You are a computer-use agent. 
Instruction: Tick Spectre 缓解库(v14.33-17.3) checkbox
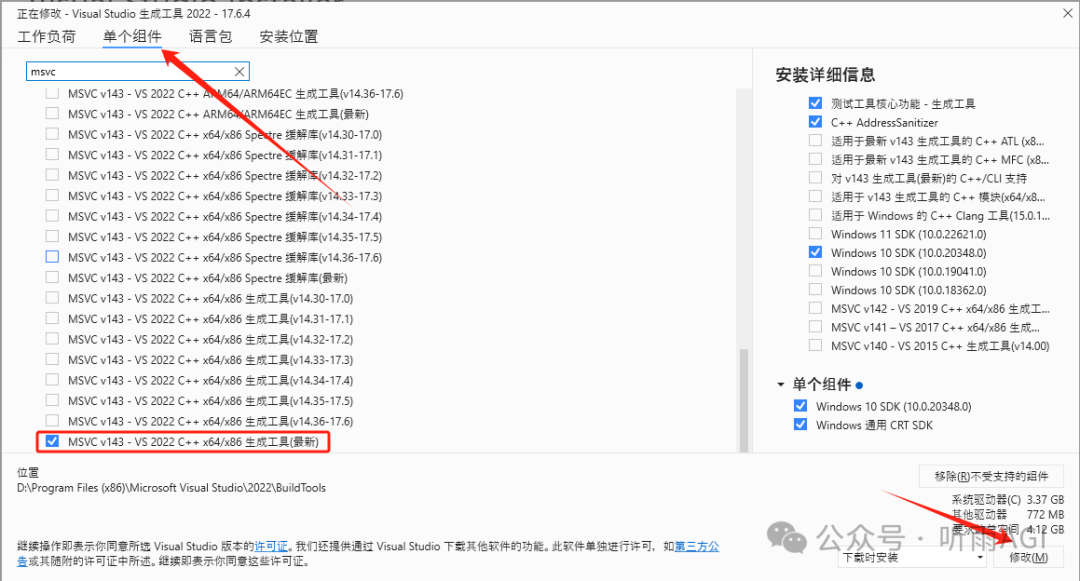click(52, 196)
